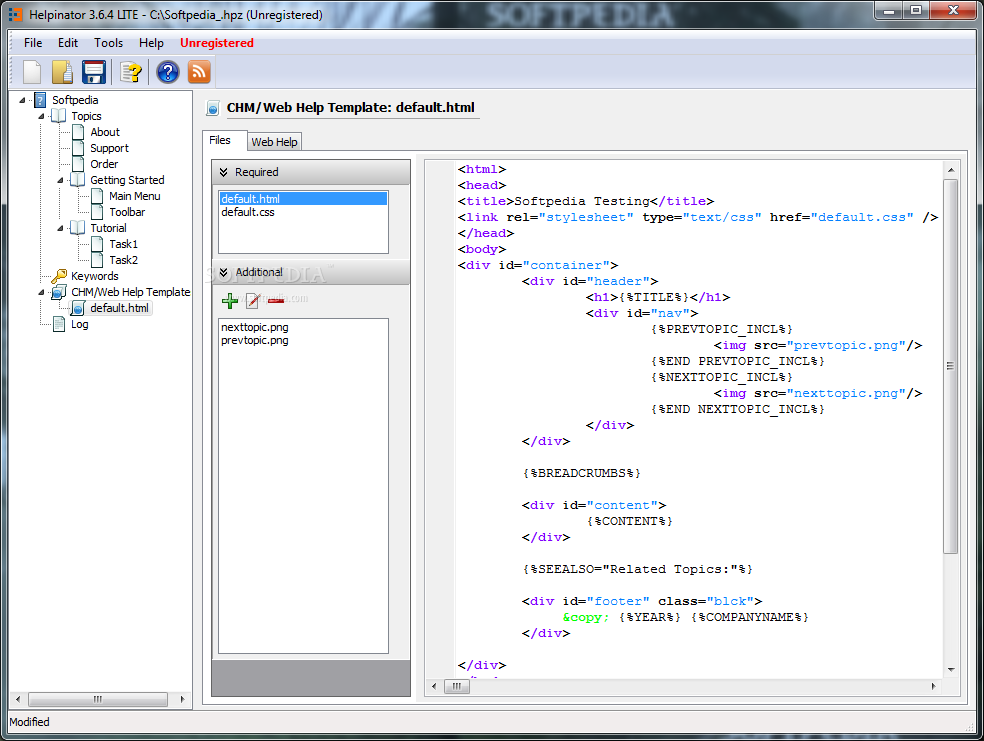
Task: Open a project with the yellow document icon
Action: tap(62, 72)
